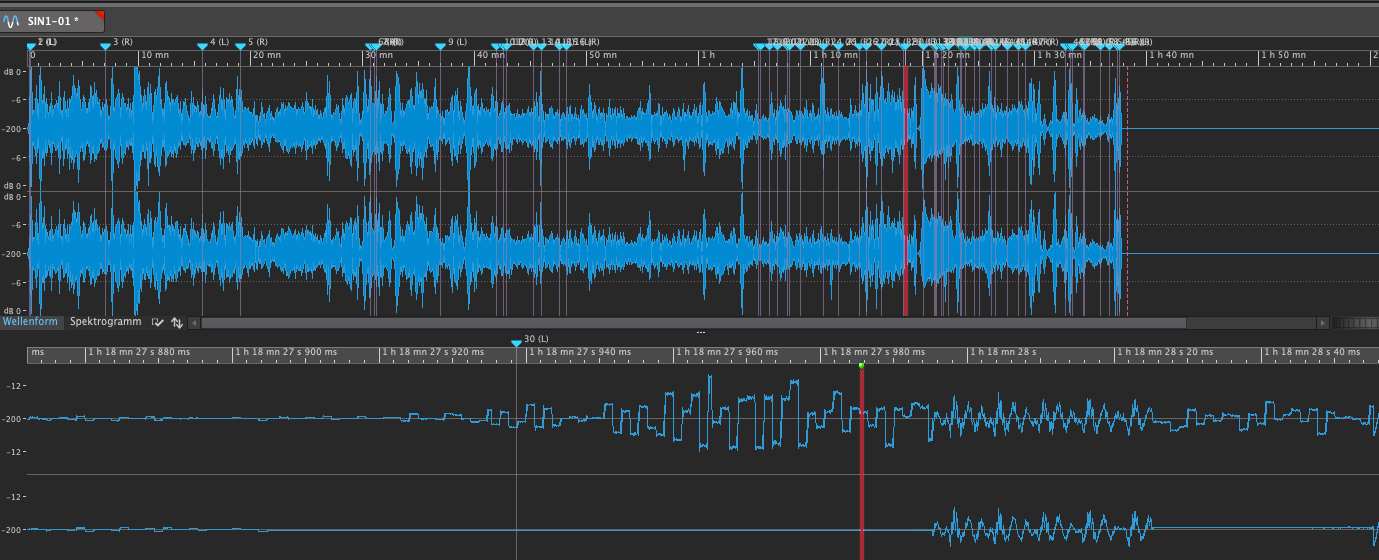Select the SIN1-01 audio file tab
Screen dimensions: 1379x560
52,20
